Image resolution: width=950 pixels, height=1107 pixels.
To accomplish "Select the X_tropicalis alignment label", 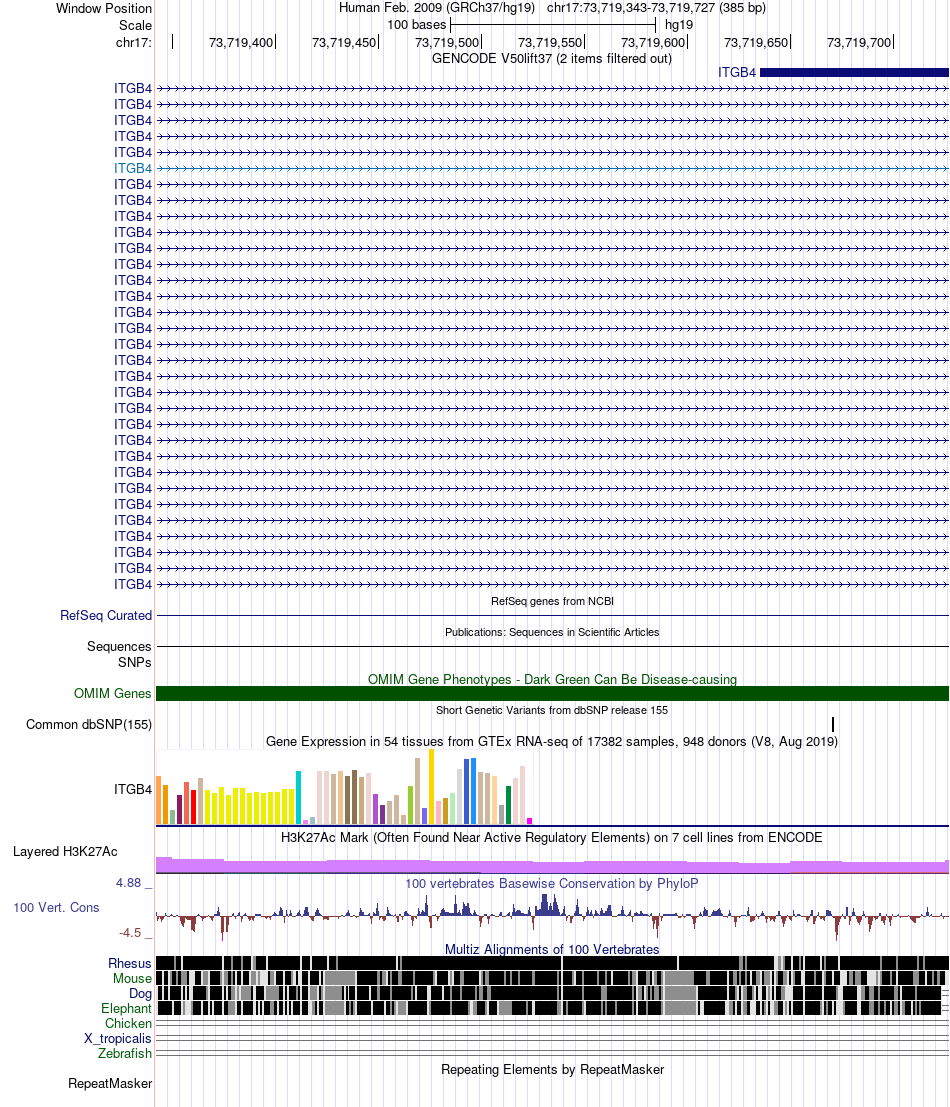I will point(118,1038).
